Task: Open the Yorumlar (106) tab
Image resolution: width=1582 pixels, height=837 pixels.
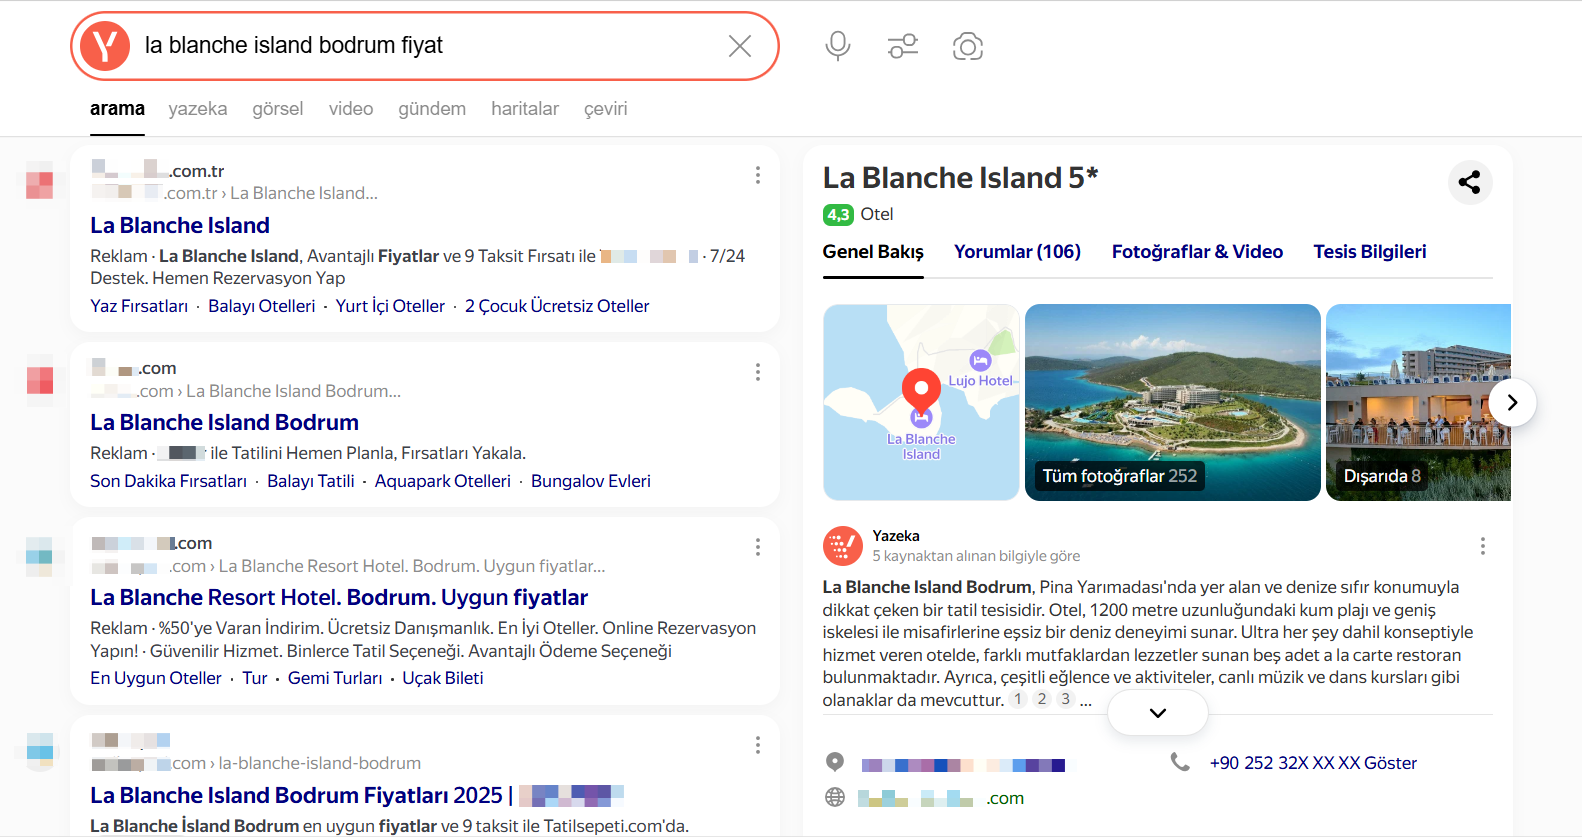Action: [1017, 252]
